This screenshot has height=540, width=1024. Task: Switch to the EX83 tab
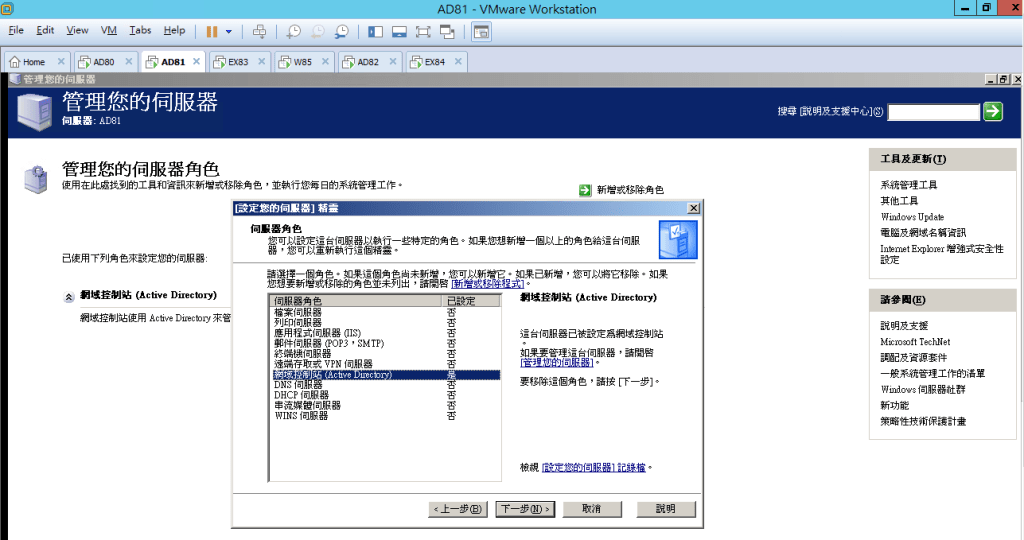238,62
